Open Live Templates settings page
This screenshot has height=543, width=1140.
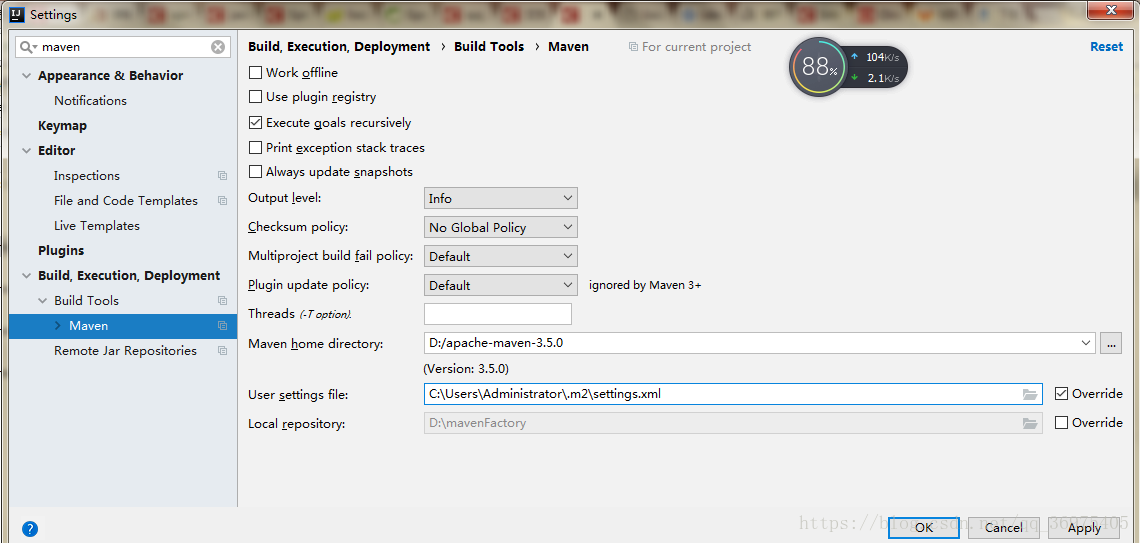(x=97, y=226)
